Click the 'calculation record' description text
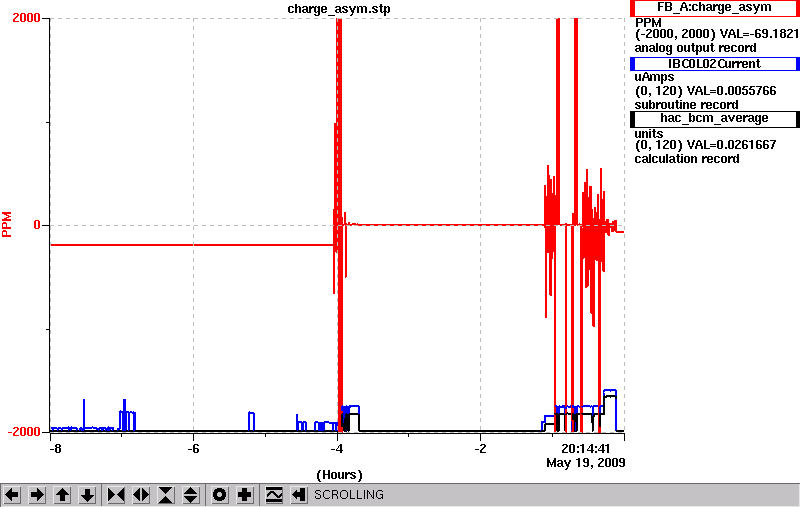The width and height of the screenshot is (800, 507). click(687, 159)
